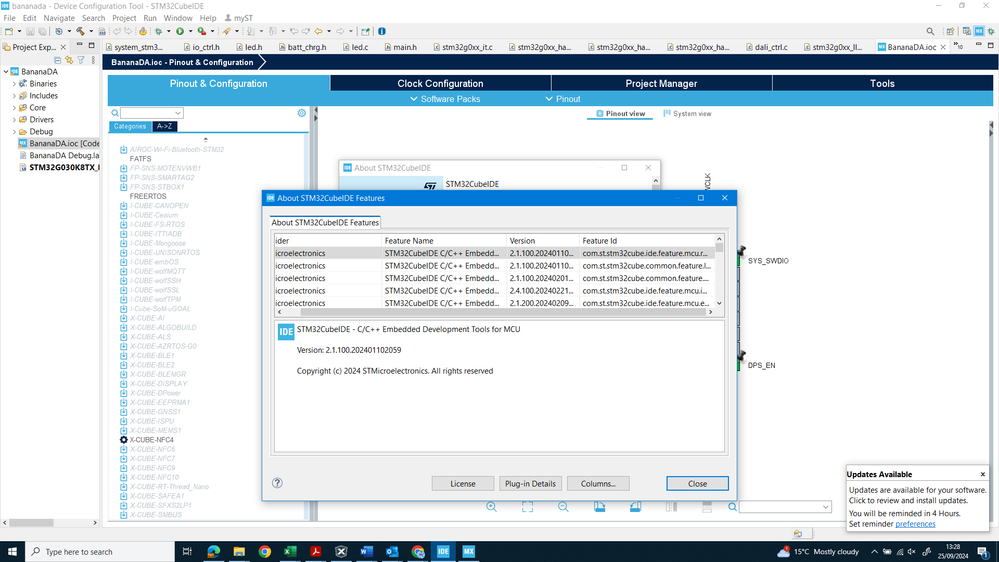Start debugging with the green bug icon

[x=159, y=31]
